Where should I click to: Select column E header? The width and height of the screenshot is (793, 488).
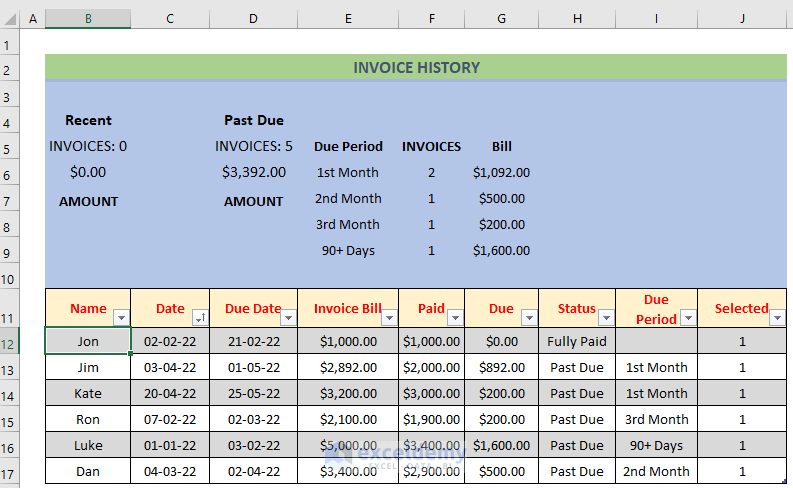(348, 19)
